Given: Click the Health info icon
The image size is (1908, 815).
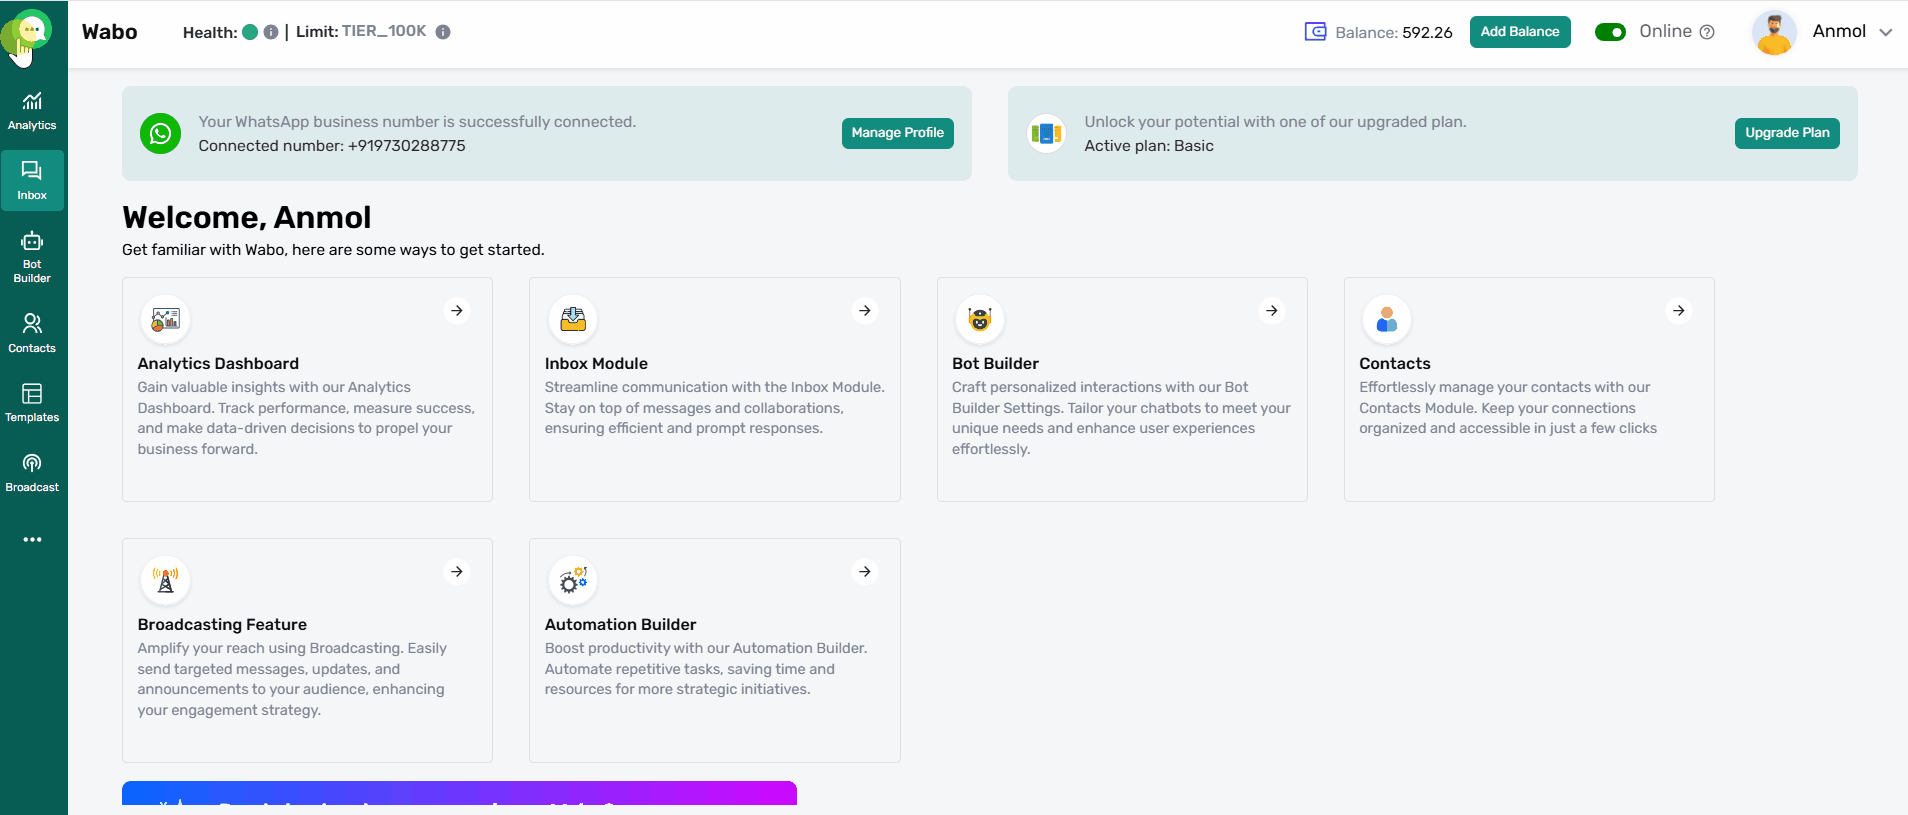Looking at the screenshot, I should [x=271, y=32].
